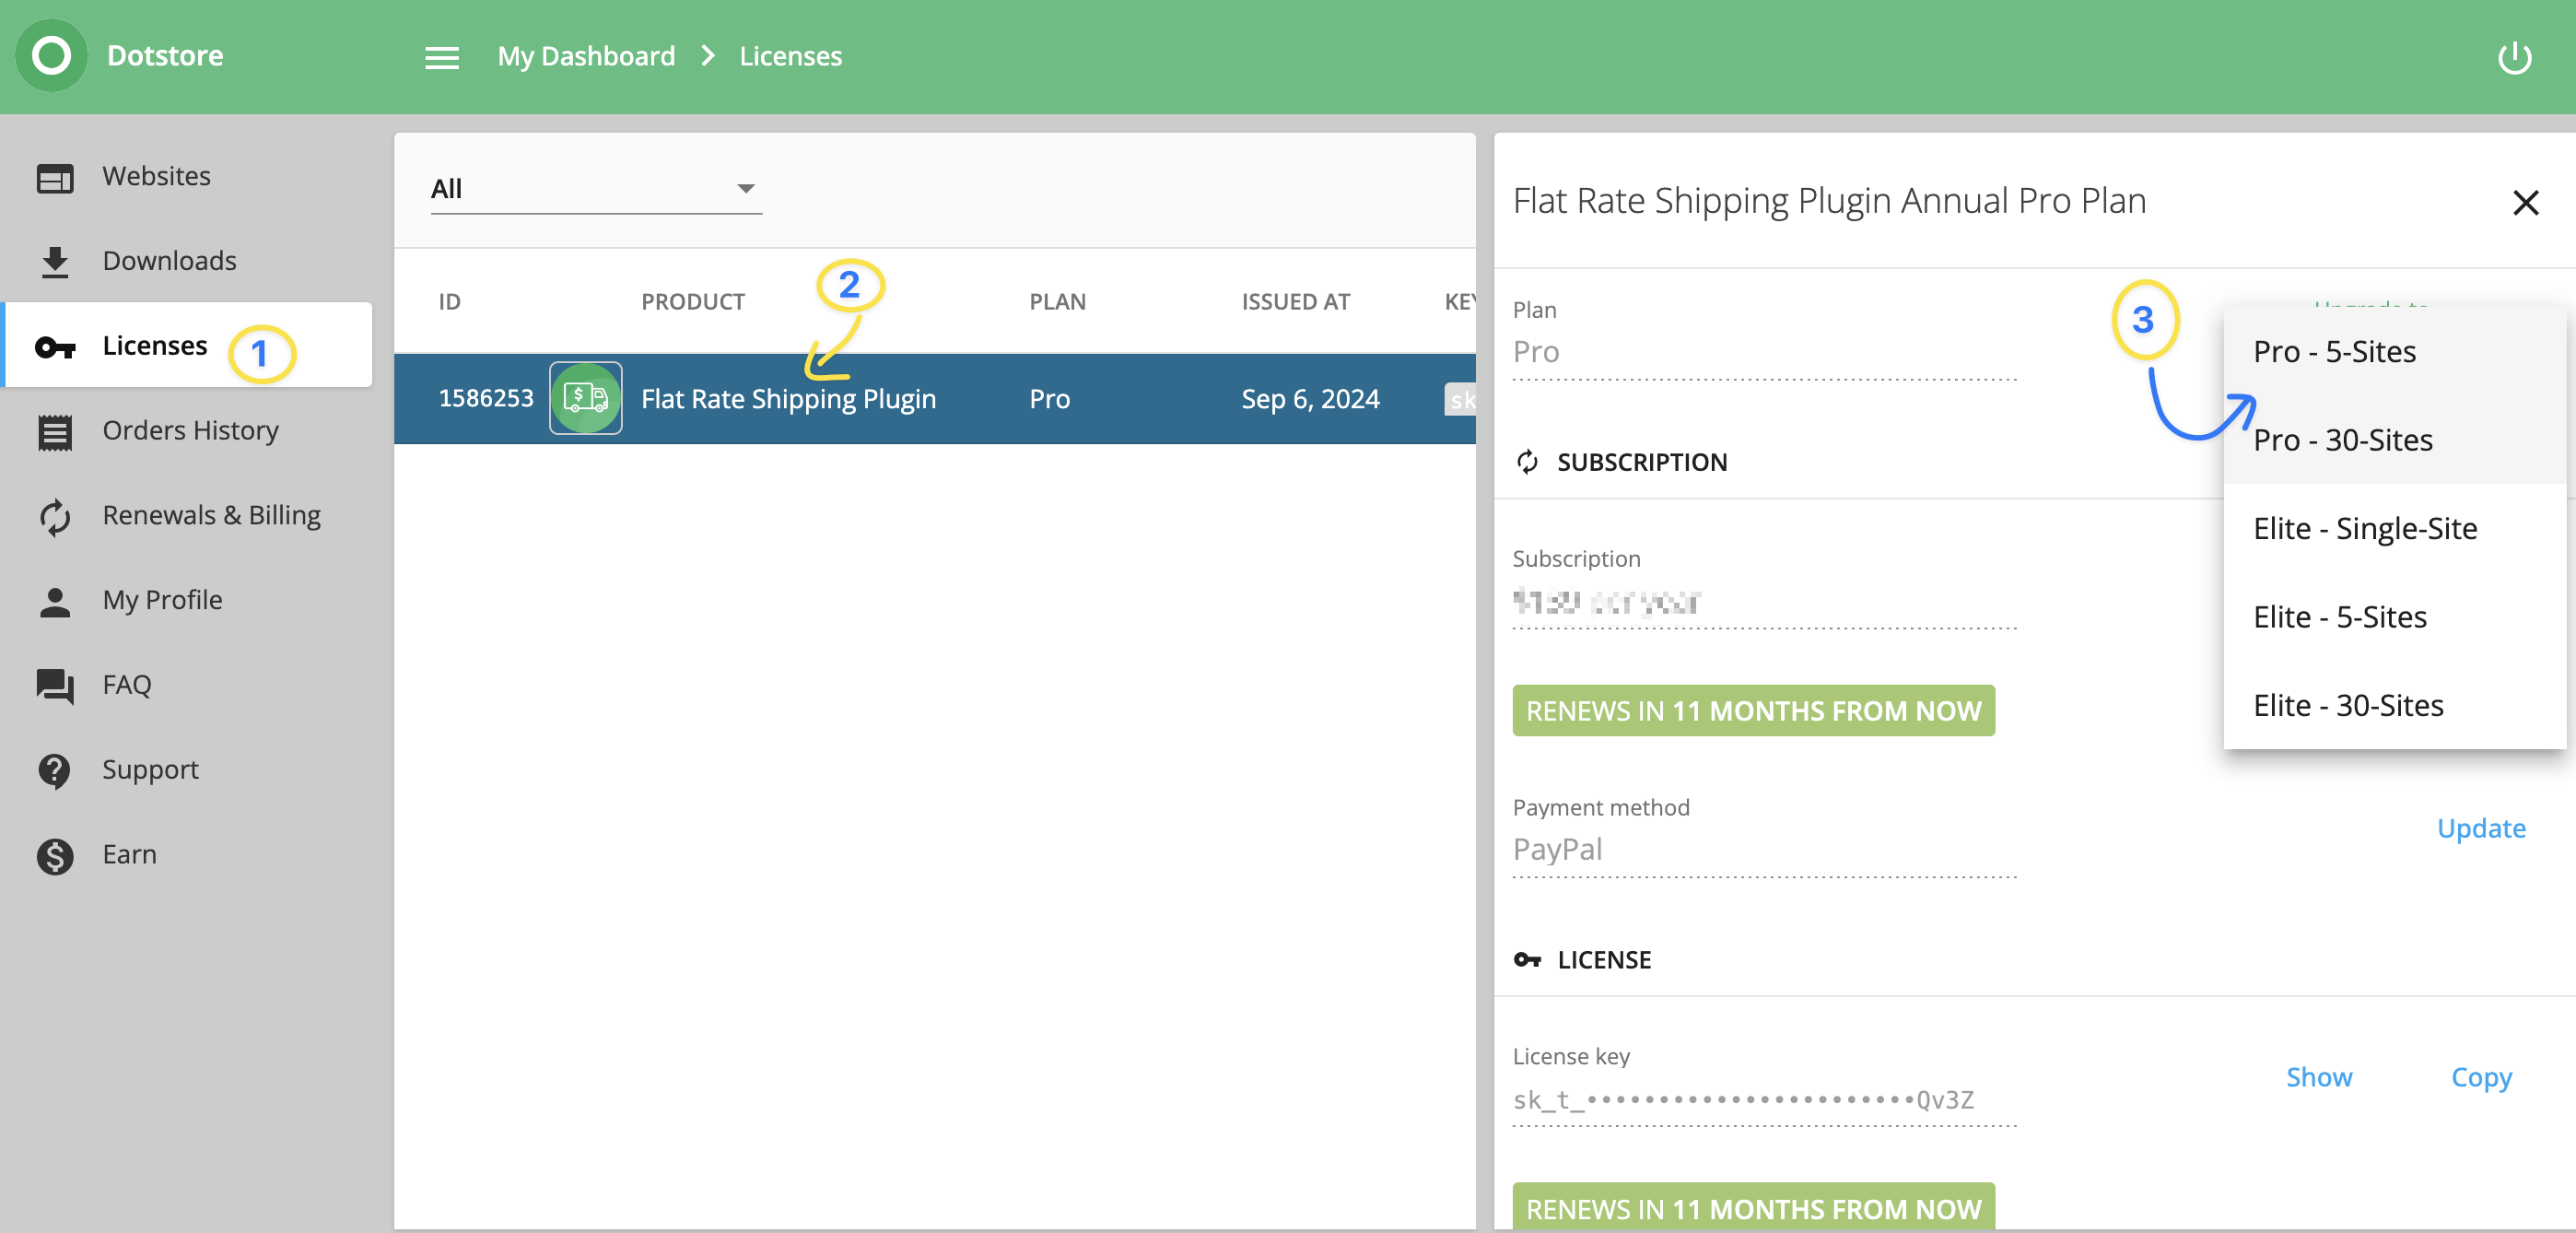
Task: Click the subscription renews badge
Action: [1753, 711]
